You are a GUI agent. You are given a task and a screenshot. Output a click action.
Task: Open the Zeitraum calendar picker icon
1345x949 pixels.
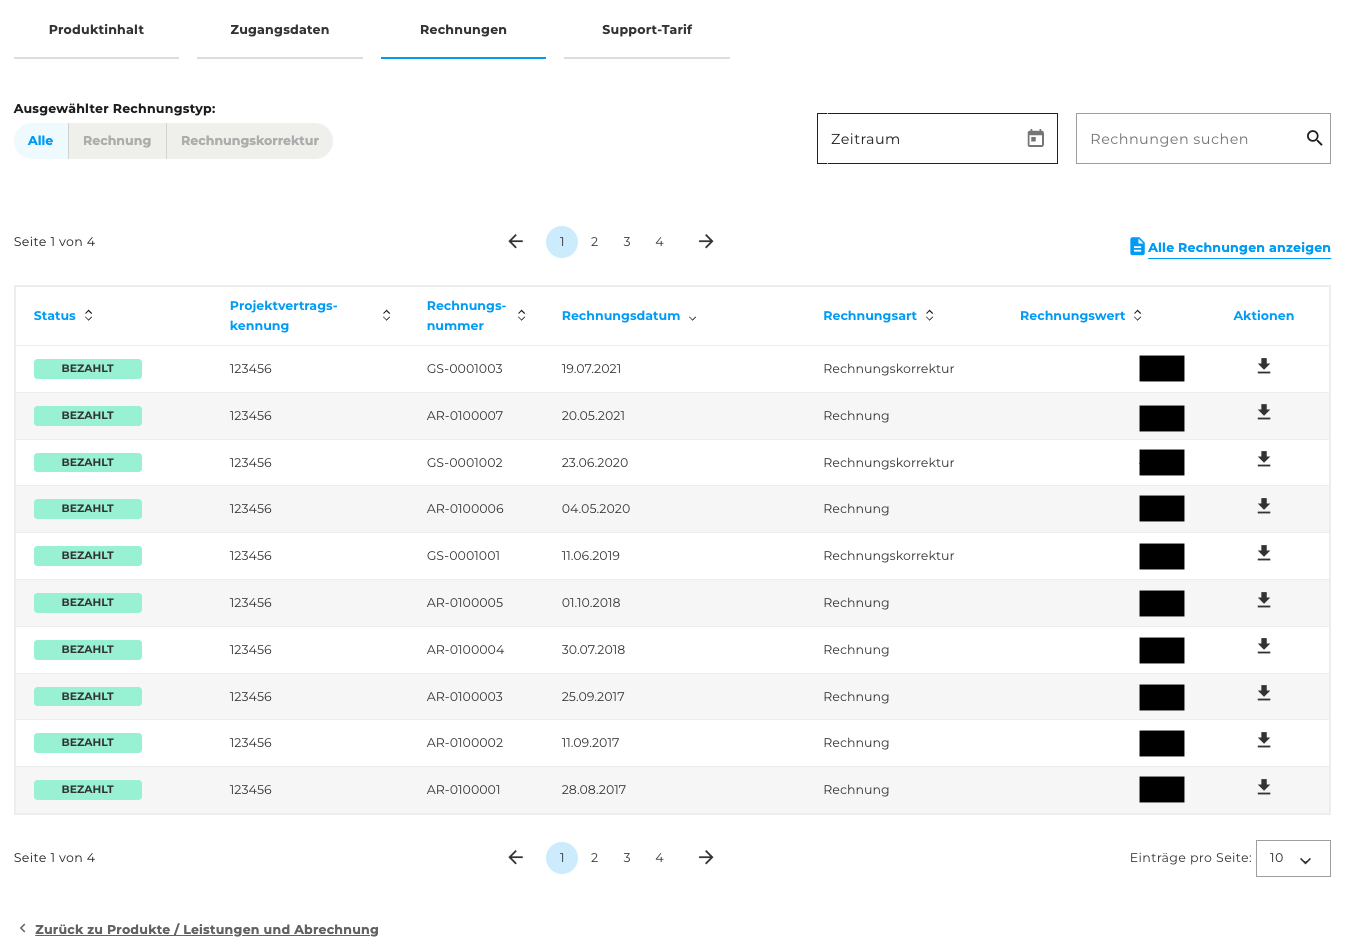[1035, 139]
